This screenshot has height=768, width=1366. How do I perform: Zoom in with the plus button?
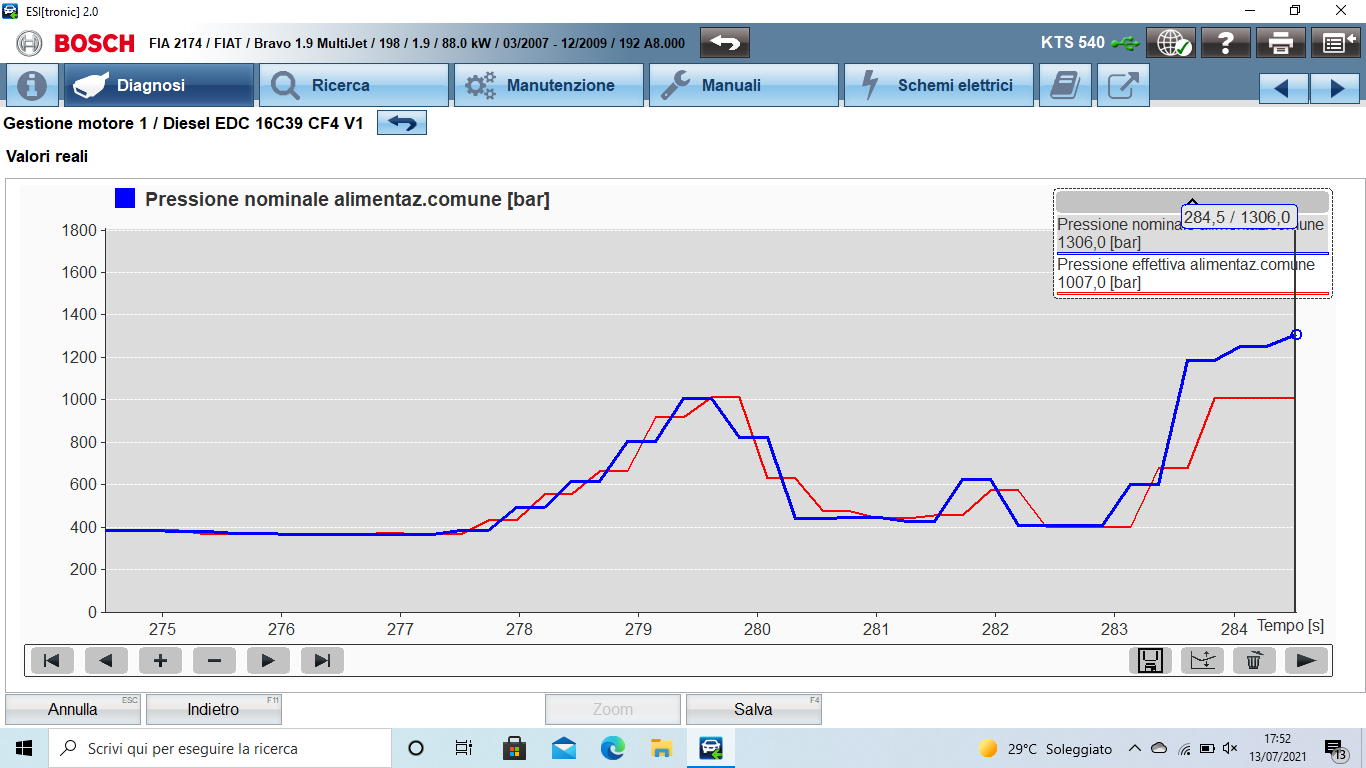click(x=160, y=660)
